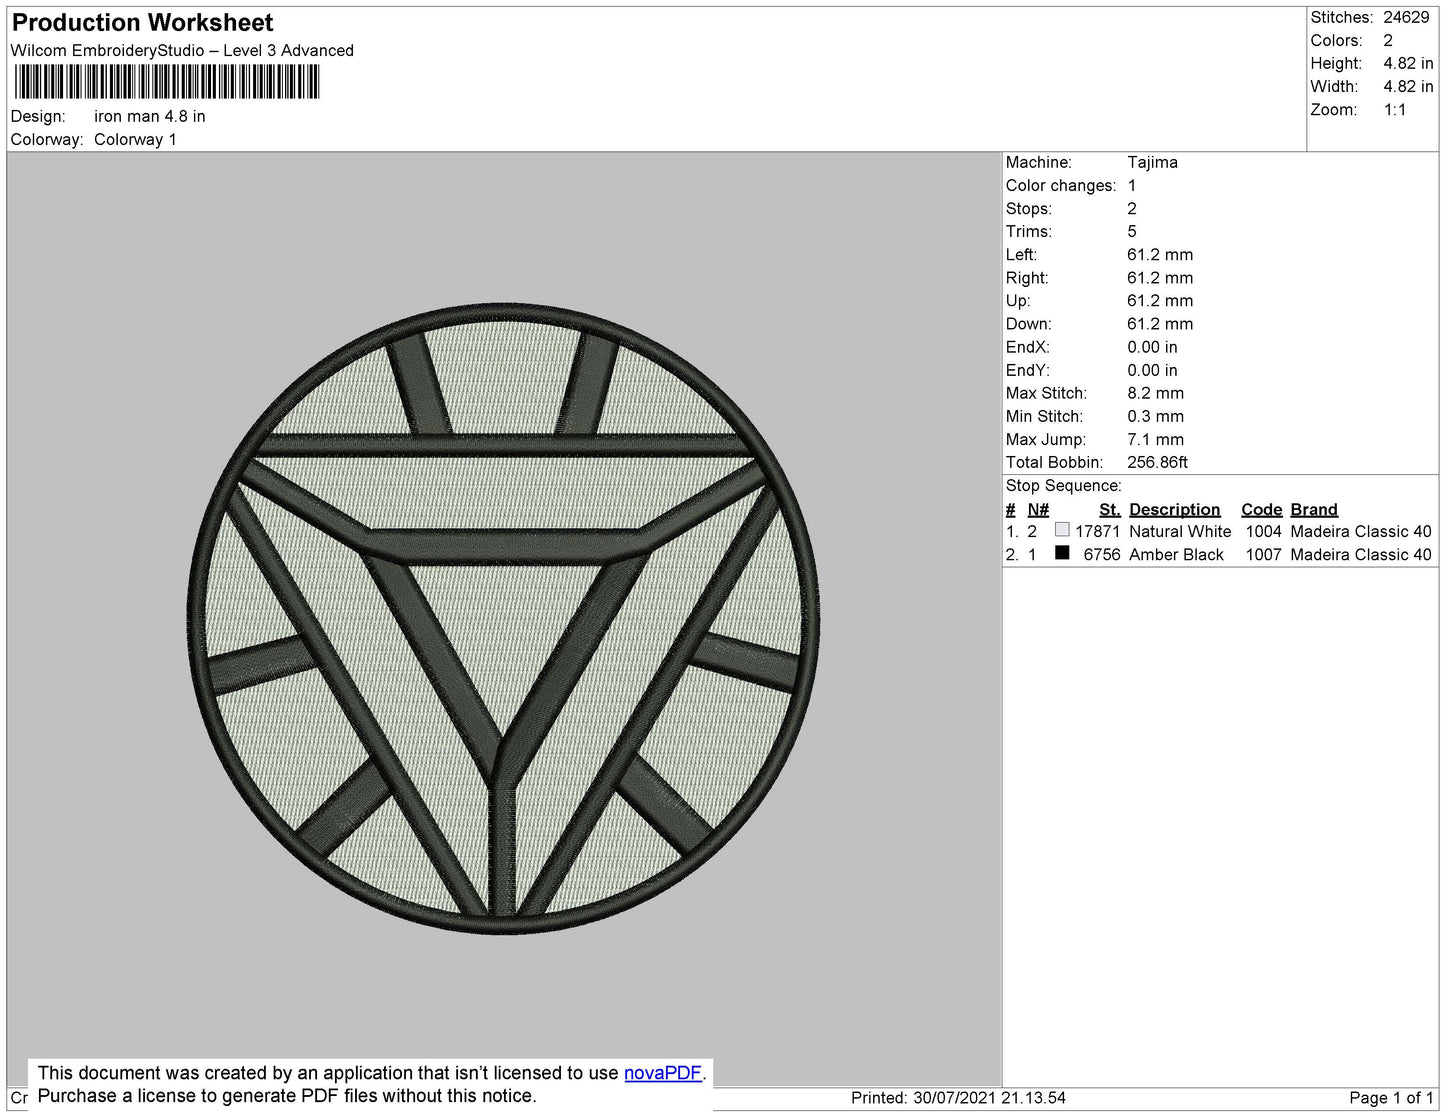
Task: Click the EndX value 0.00 in
Action: pos(1152,347)
